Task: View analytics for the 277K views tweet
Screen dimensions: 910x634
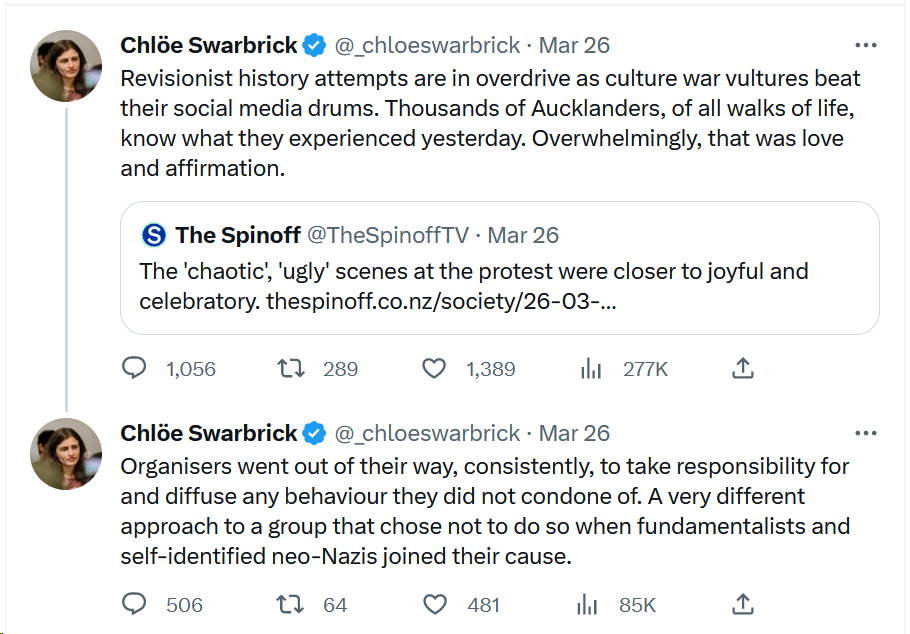Action: pyautogui.click(x=591, y=369)
